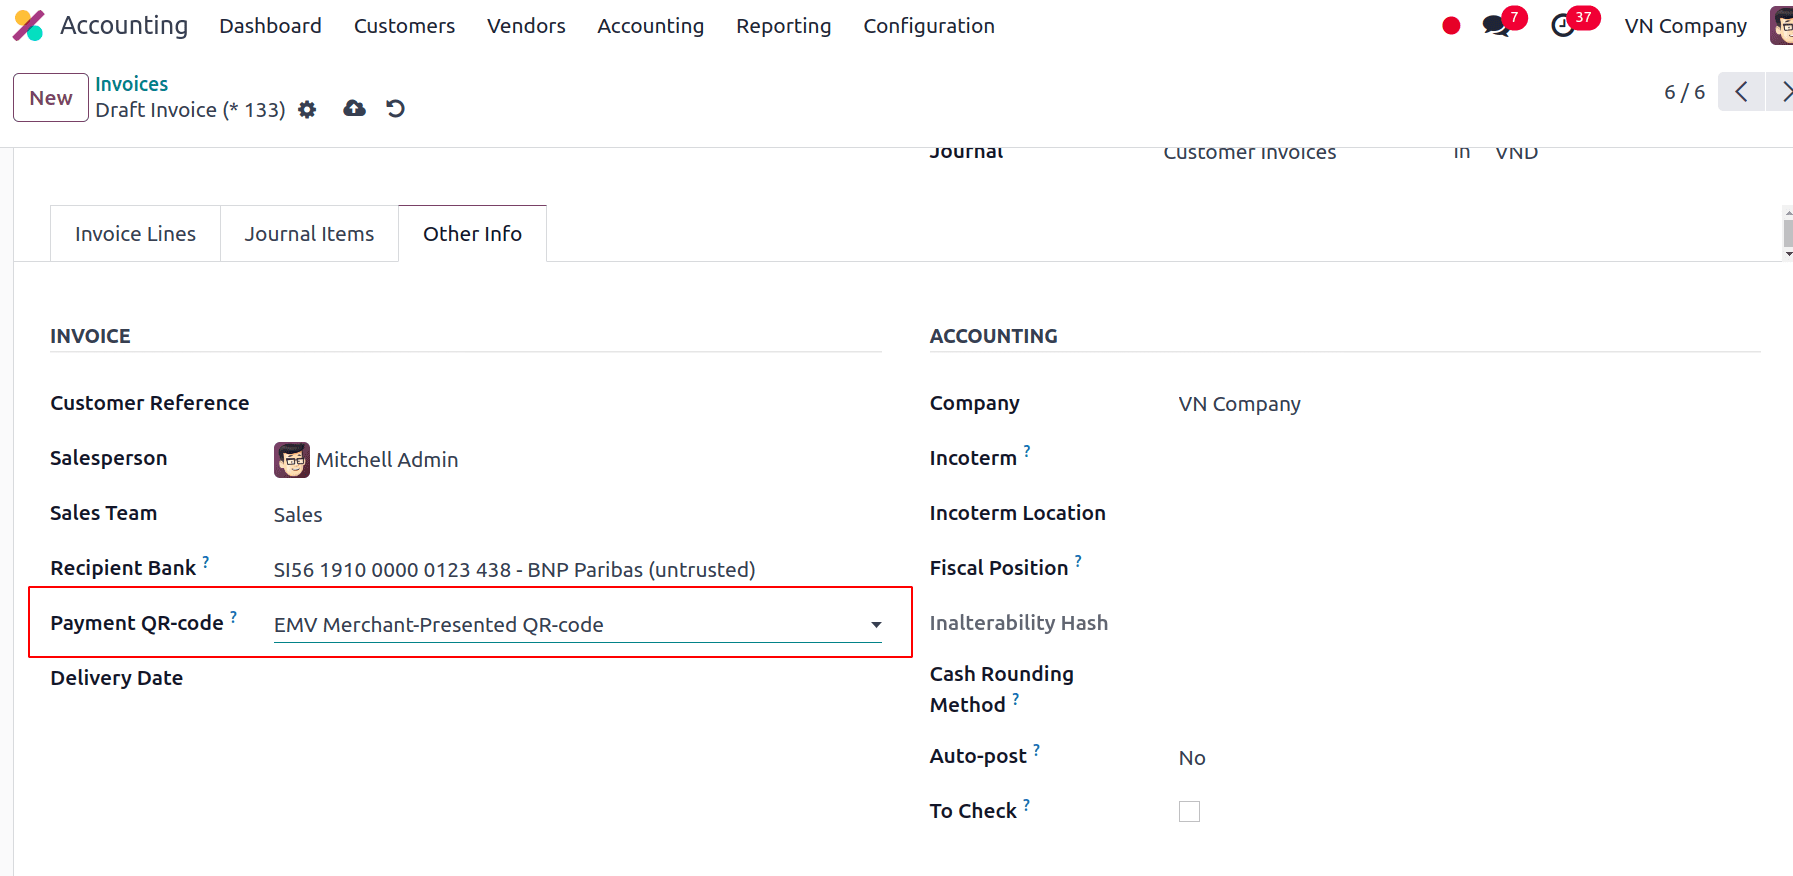
Task: Click the Odoo Accounting app logo
Action: coord(28,26)
